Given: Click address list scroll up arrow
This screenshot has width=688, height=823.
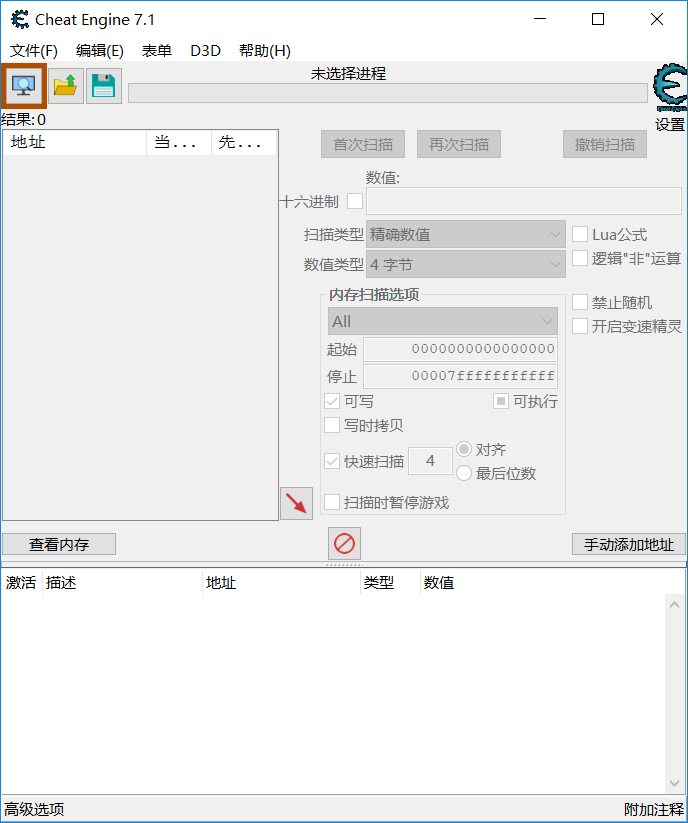Looking at the screenshot, I should coord(675,605).
